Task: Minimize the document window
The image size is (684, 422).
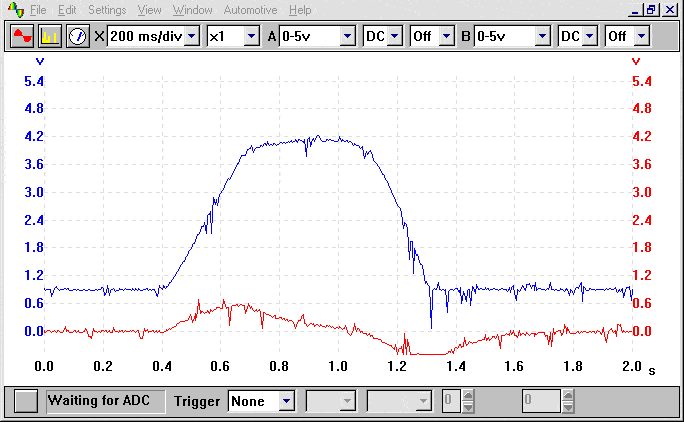Action: click(635, 10)
